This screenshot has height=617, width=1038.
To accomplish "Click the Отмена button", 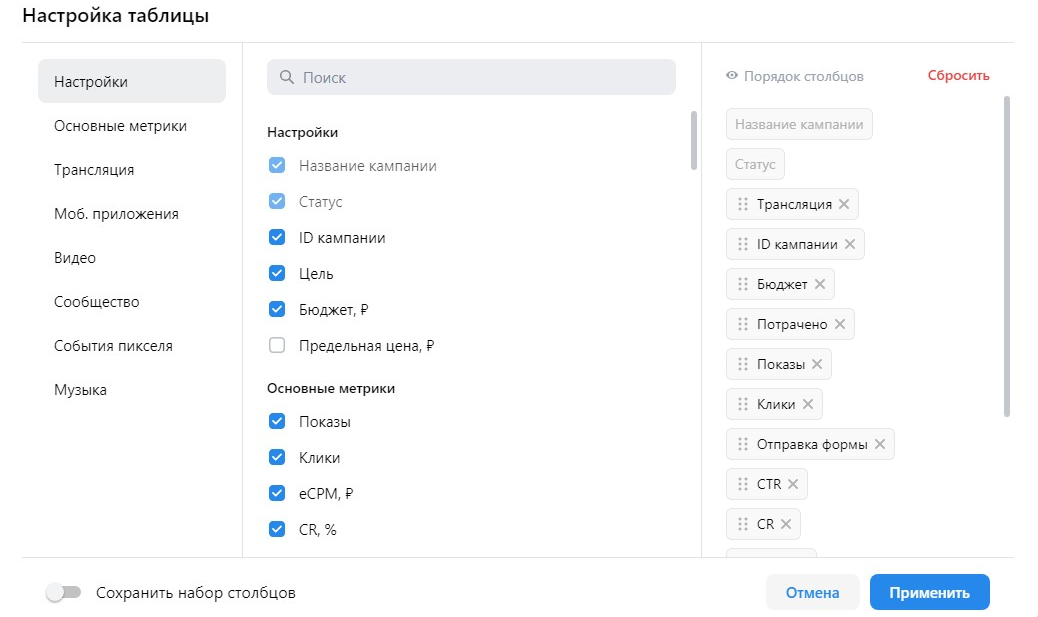I will pyautogui.click(x=812, y=592).
